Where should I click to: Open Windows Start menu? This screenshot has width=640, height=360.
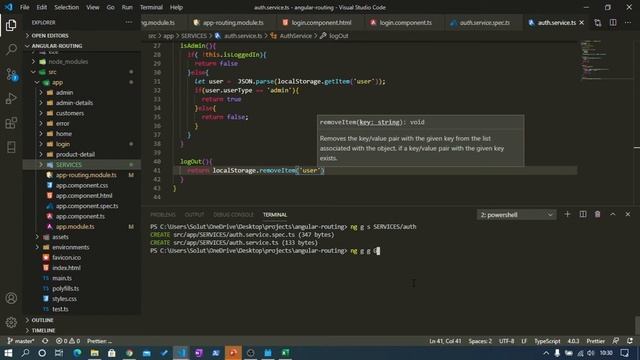[x=8, y=353]
